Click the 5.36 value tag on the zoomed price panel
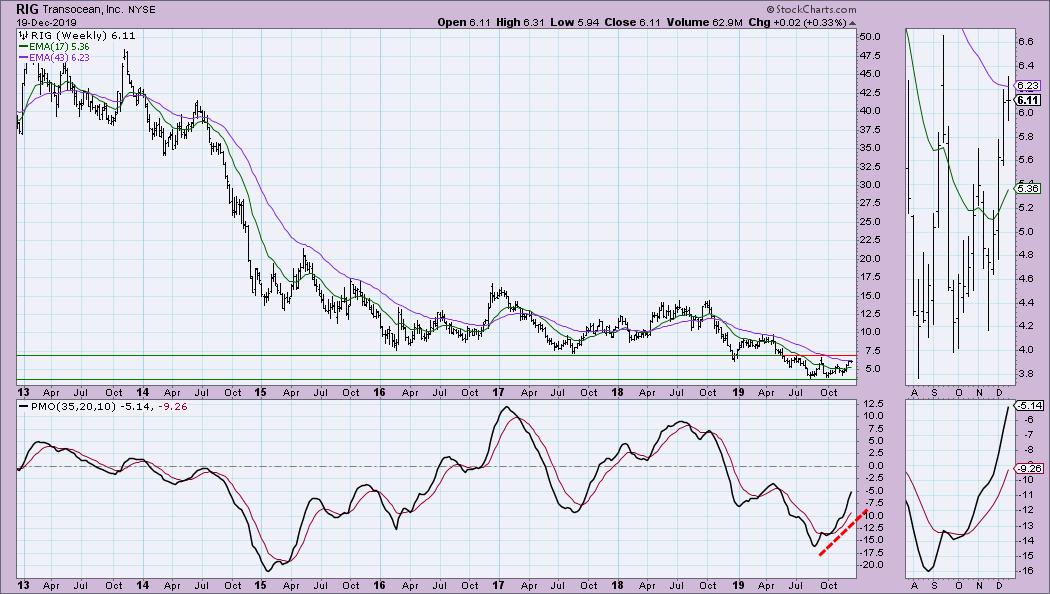This screenshot has width=1050, height=594. coord(1027,189)
